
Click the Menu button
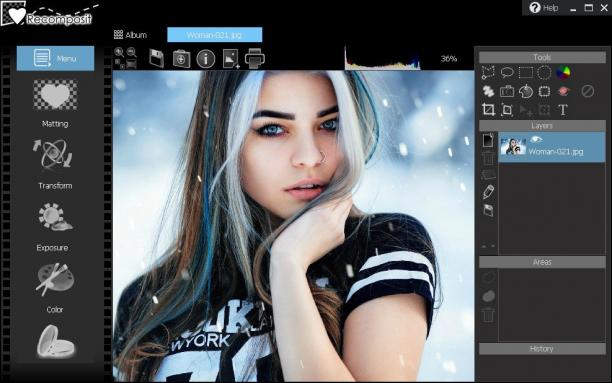[55, 59]
